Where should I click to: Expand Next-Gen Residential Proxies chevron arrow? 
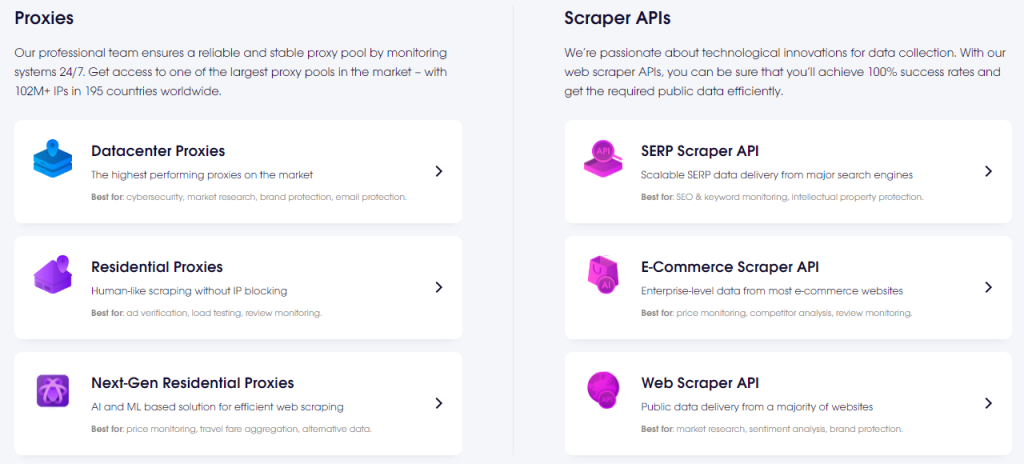(439, 403)
